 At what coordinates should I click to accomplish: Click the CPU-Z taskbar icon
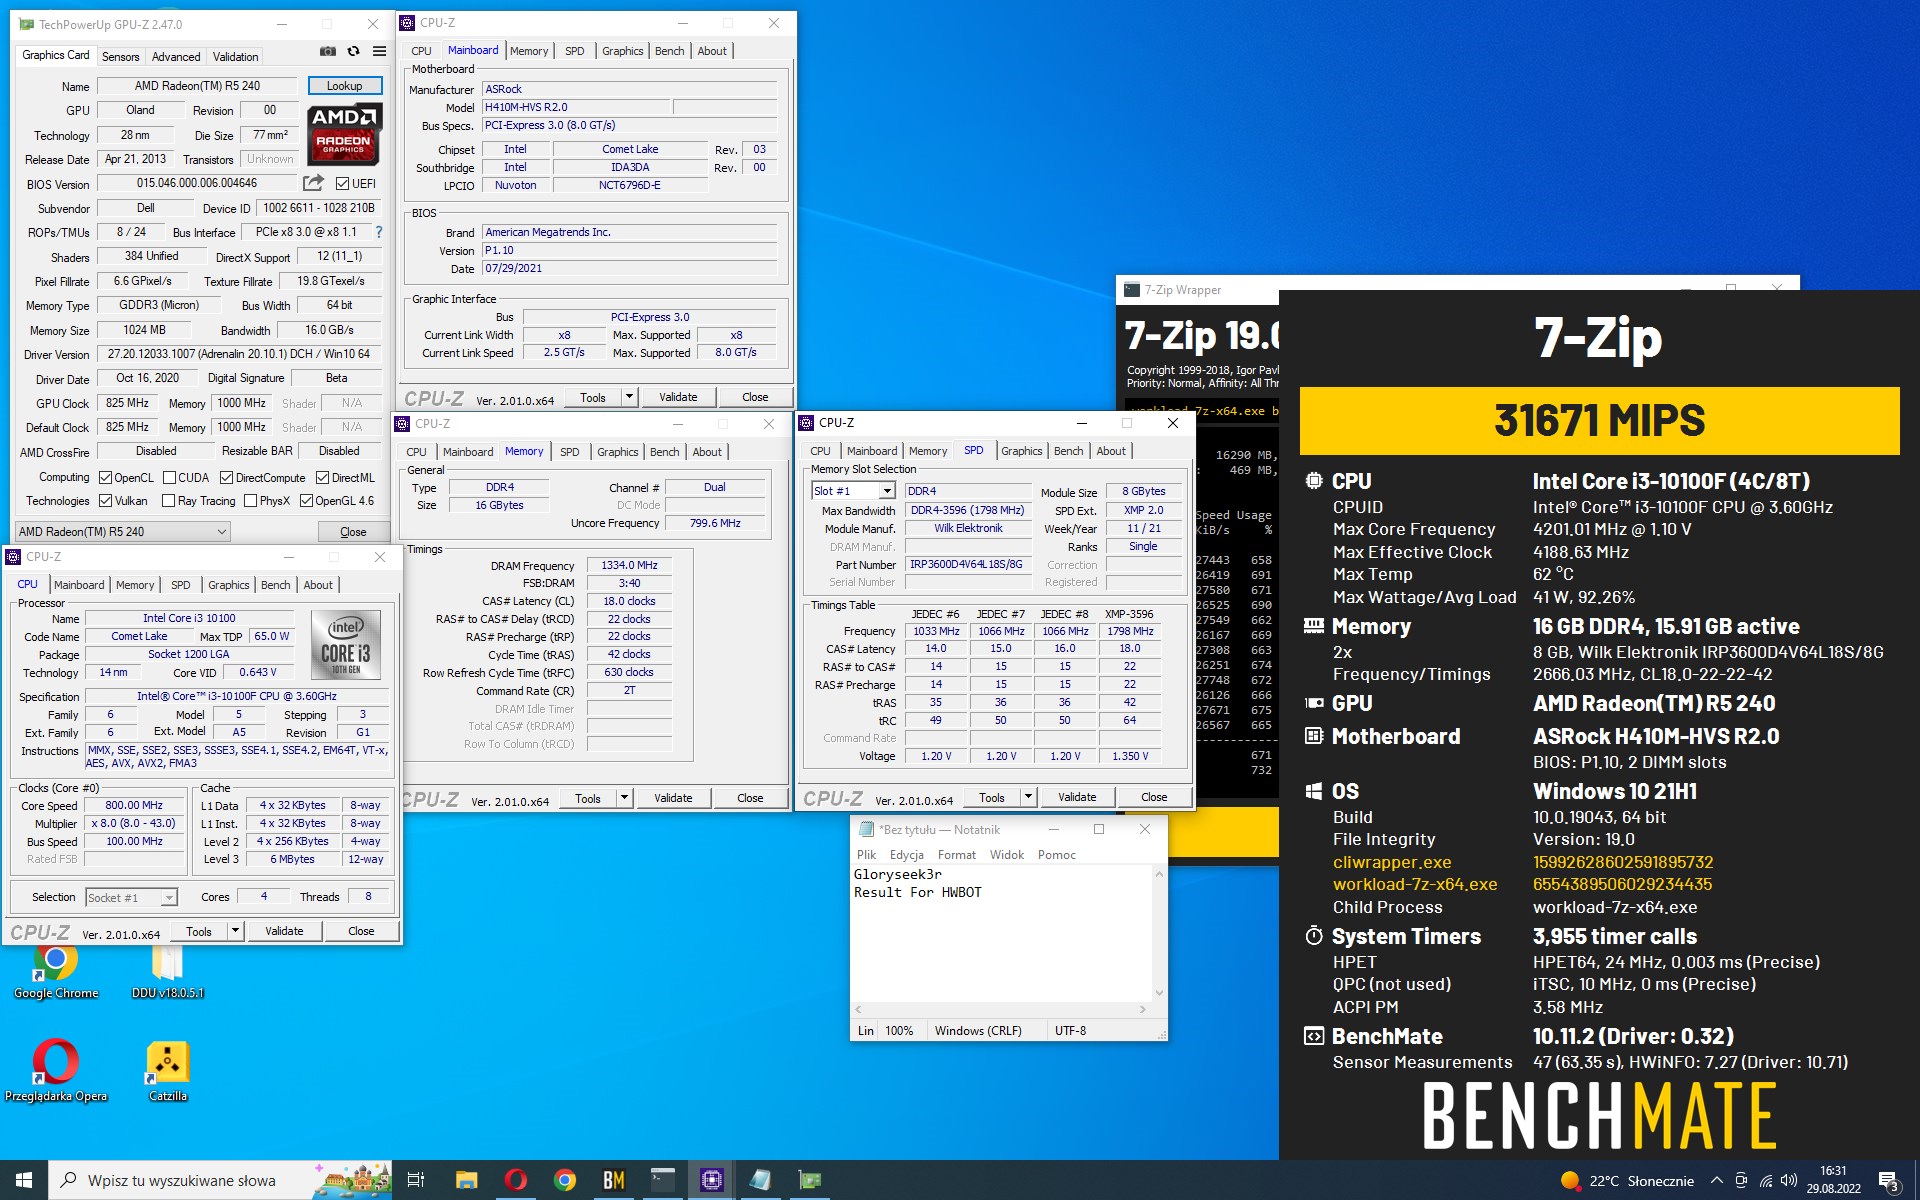(x=712, y=1180)
